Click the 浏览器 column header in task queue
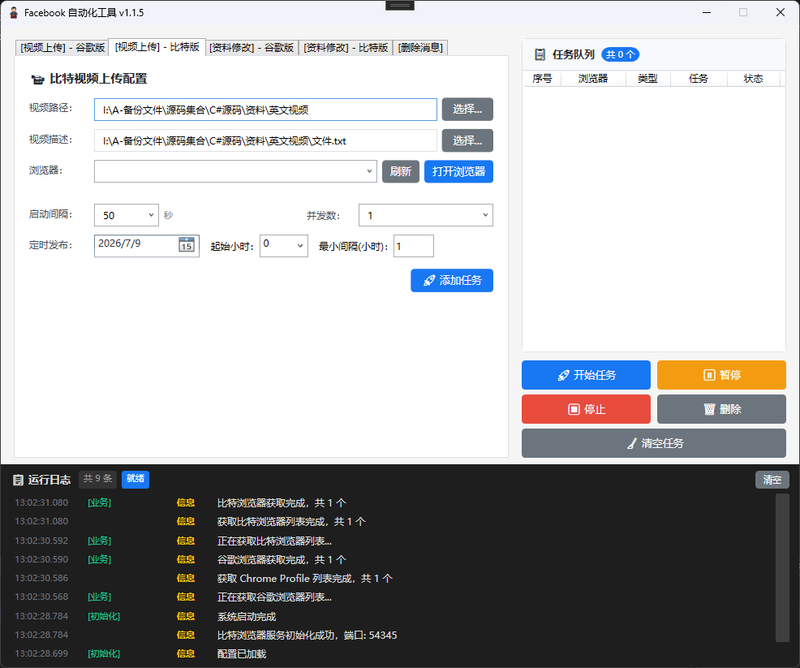 coord(593,79)
